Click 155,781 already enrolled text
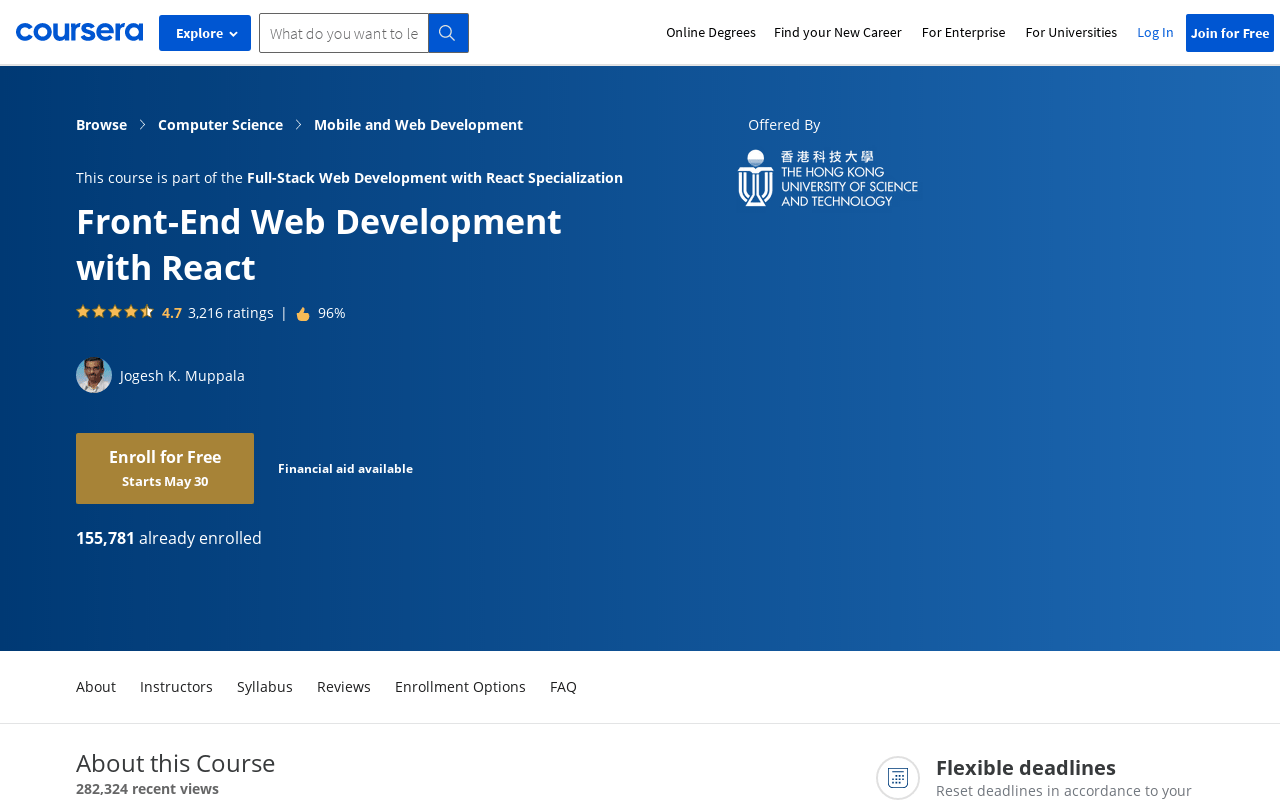This screenshot has height=800, width=1280. [x=169, y=538]
